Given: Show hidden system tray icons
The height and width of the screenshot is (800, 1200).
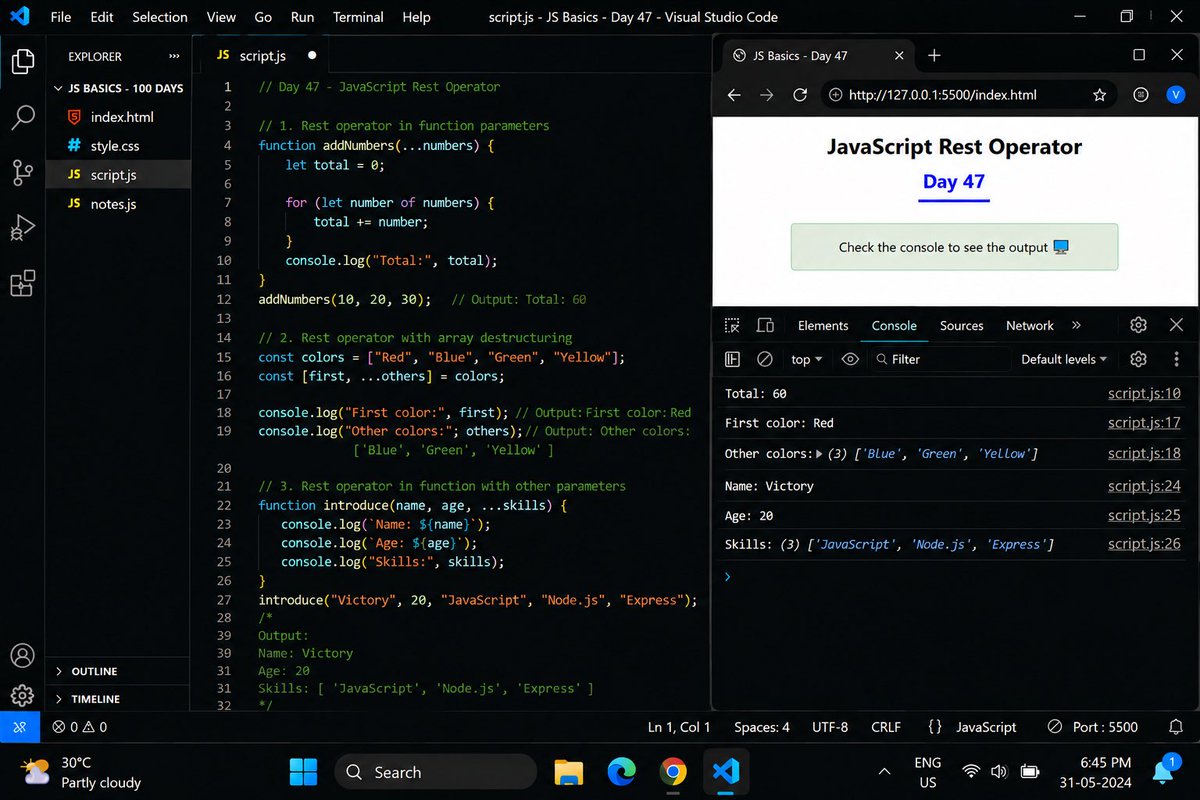Looking at the screenshot, I should point(884,772).
